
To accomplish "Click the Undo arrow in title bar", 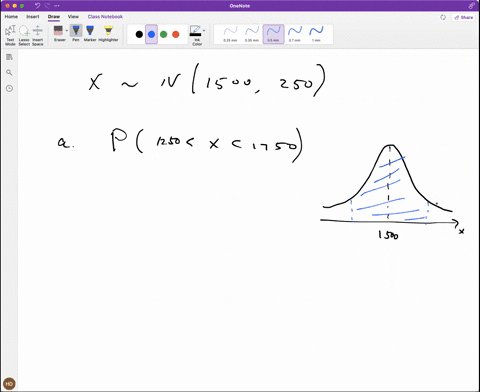I will pyautogui.click(x=37, y=6).
